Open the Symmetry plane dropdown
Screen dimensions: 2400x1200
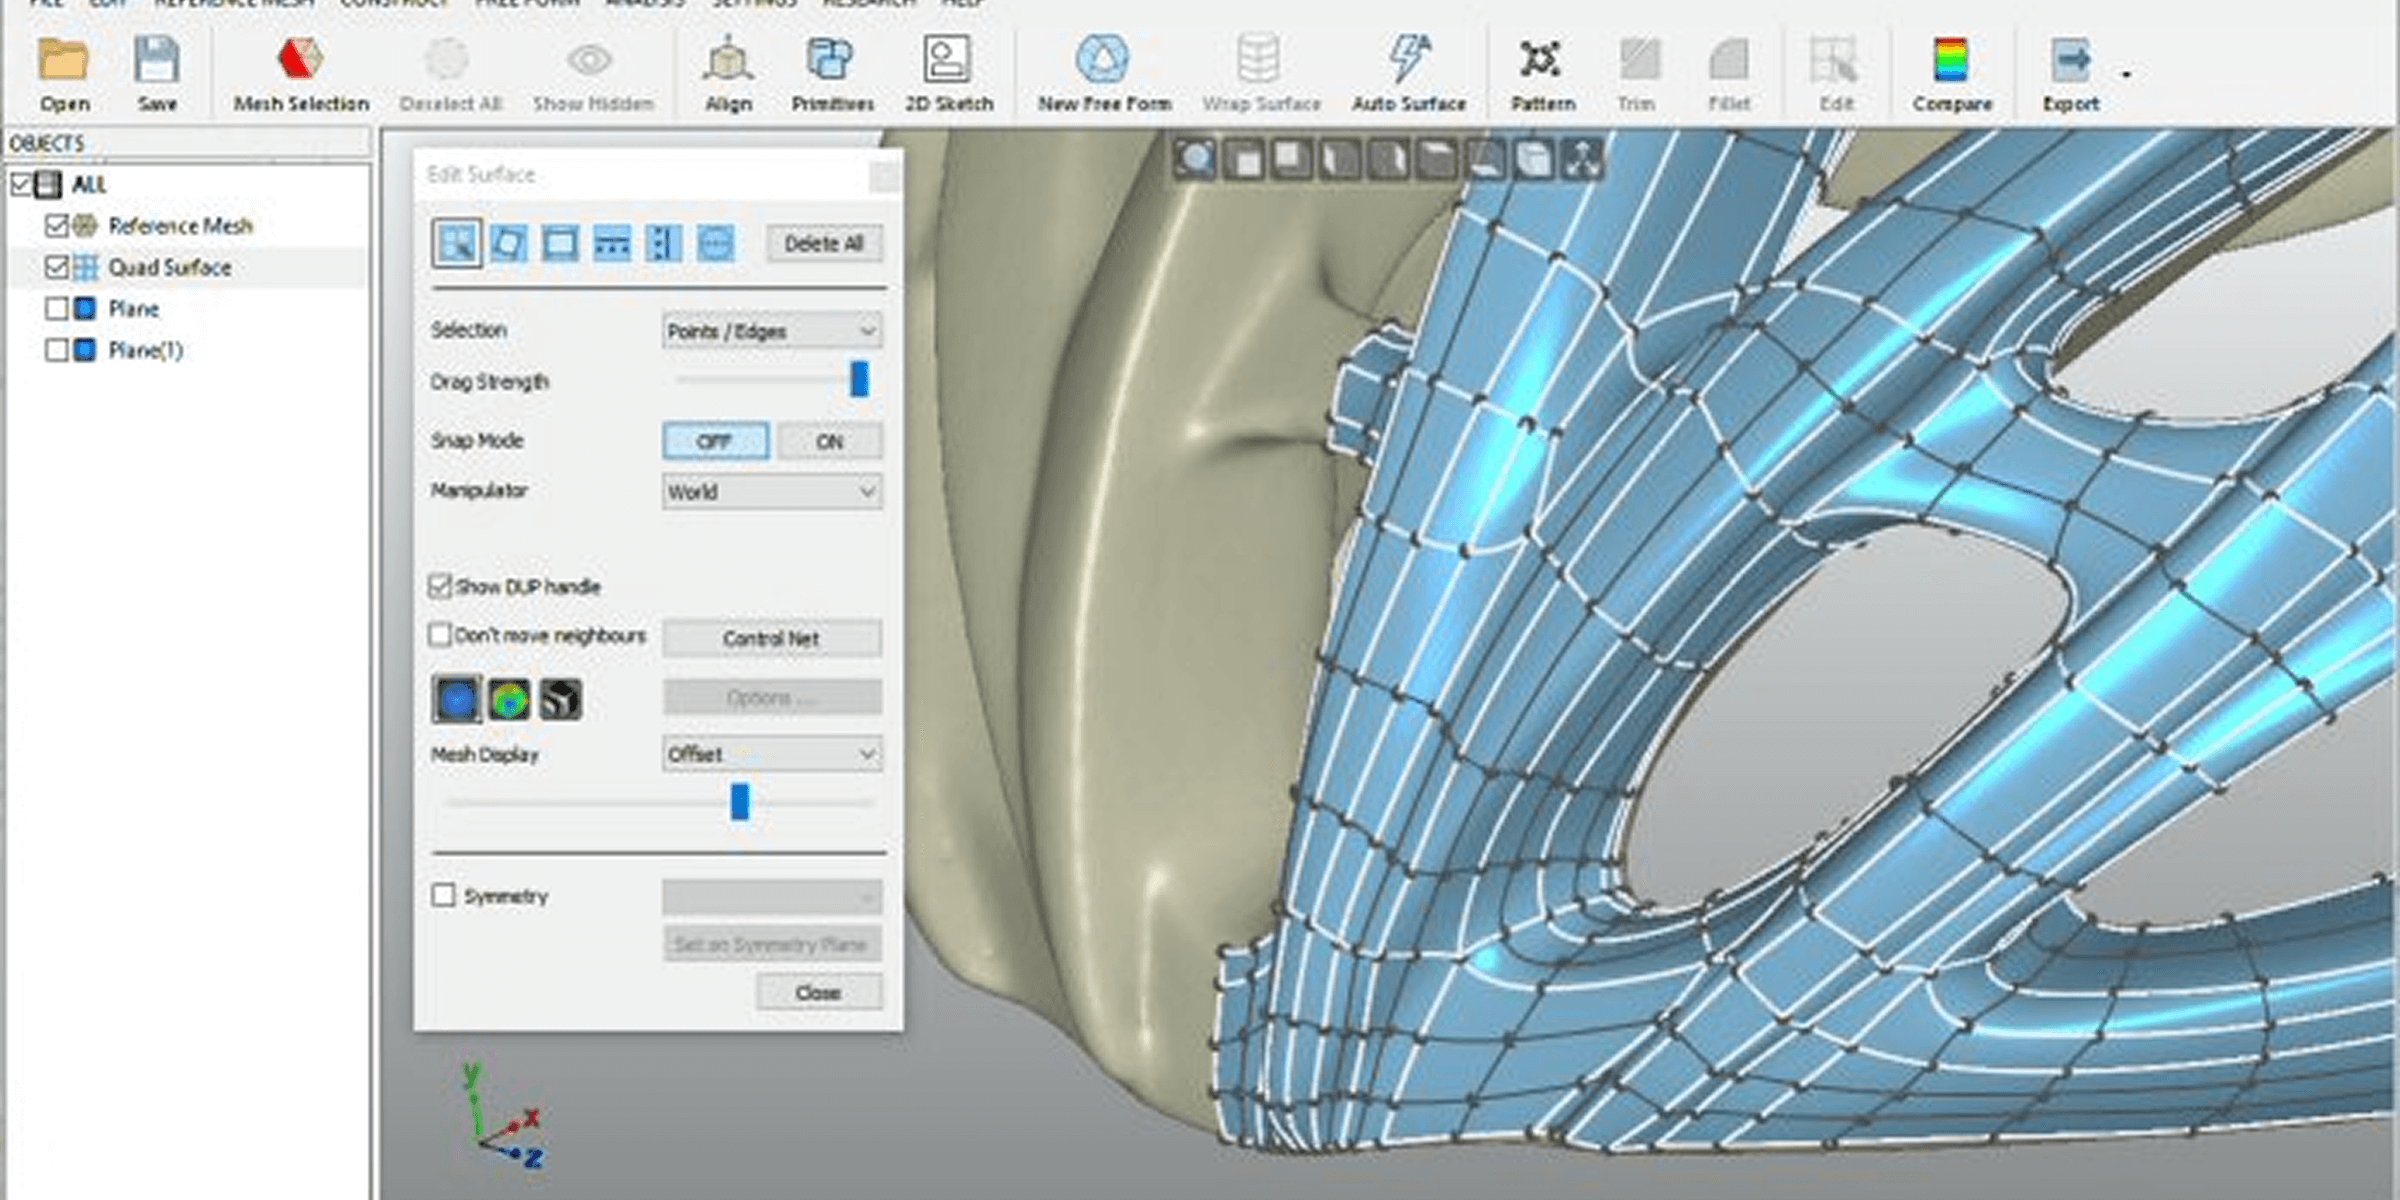click(772, 897)
